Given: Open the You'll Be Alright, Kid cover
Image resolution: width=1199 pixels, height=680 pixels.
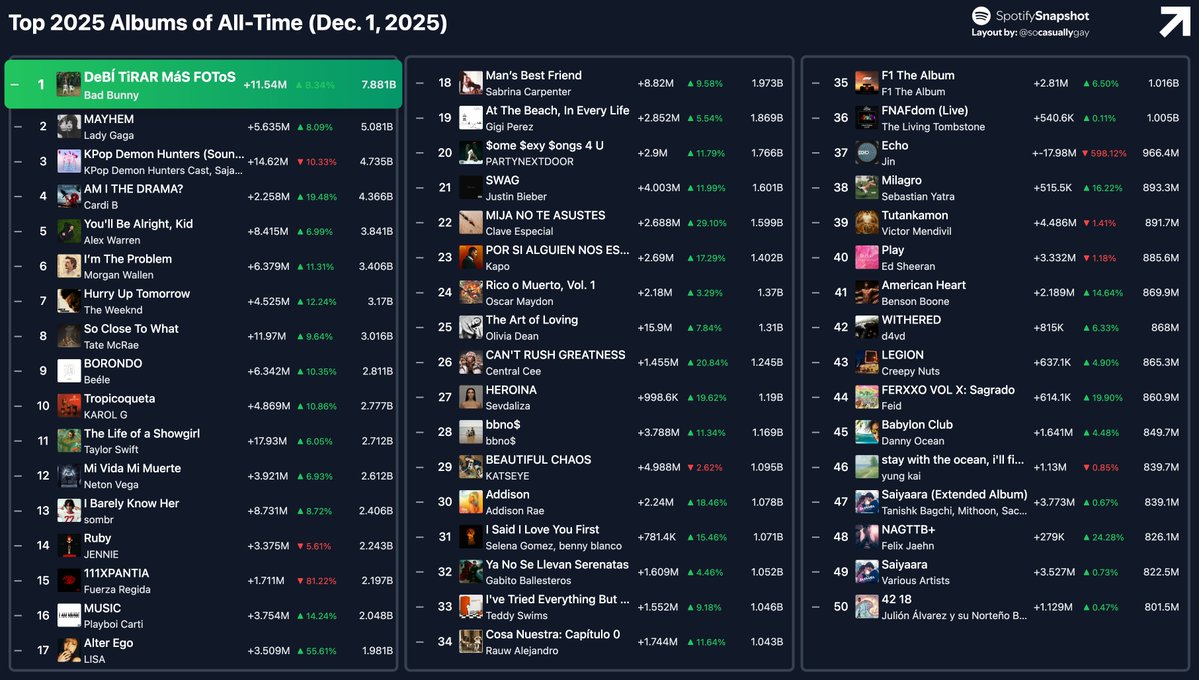Looking at the screenshot, I should click(x=69, y=232).
